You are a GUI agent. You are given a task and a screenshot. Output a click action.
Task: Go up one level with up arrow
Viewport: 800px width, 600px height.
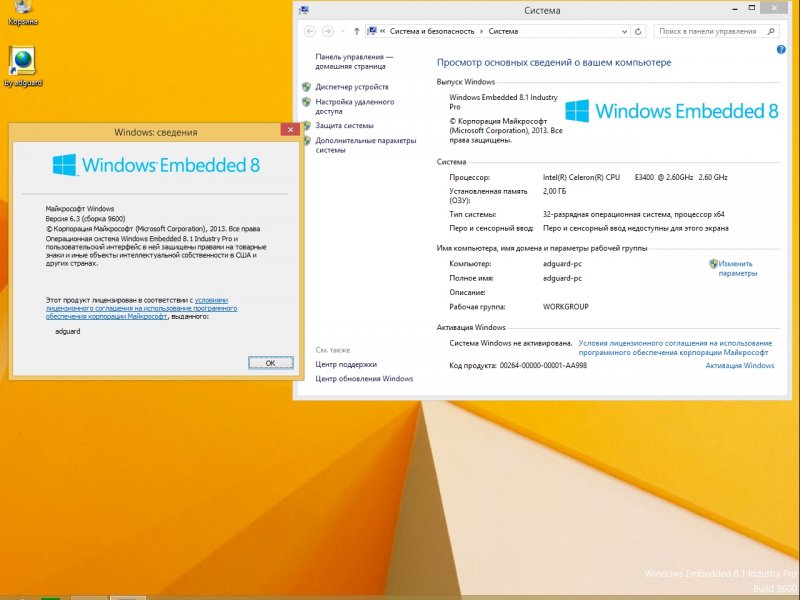tap(357, 32)
